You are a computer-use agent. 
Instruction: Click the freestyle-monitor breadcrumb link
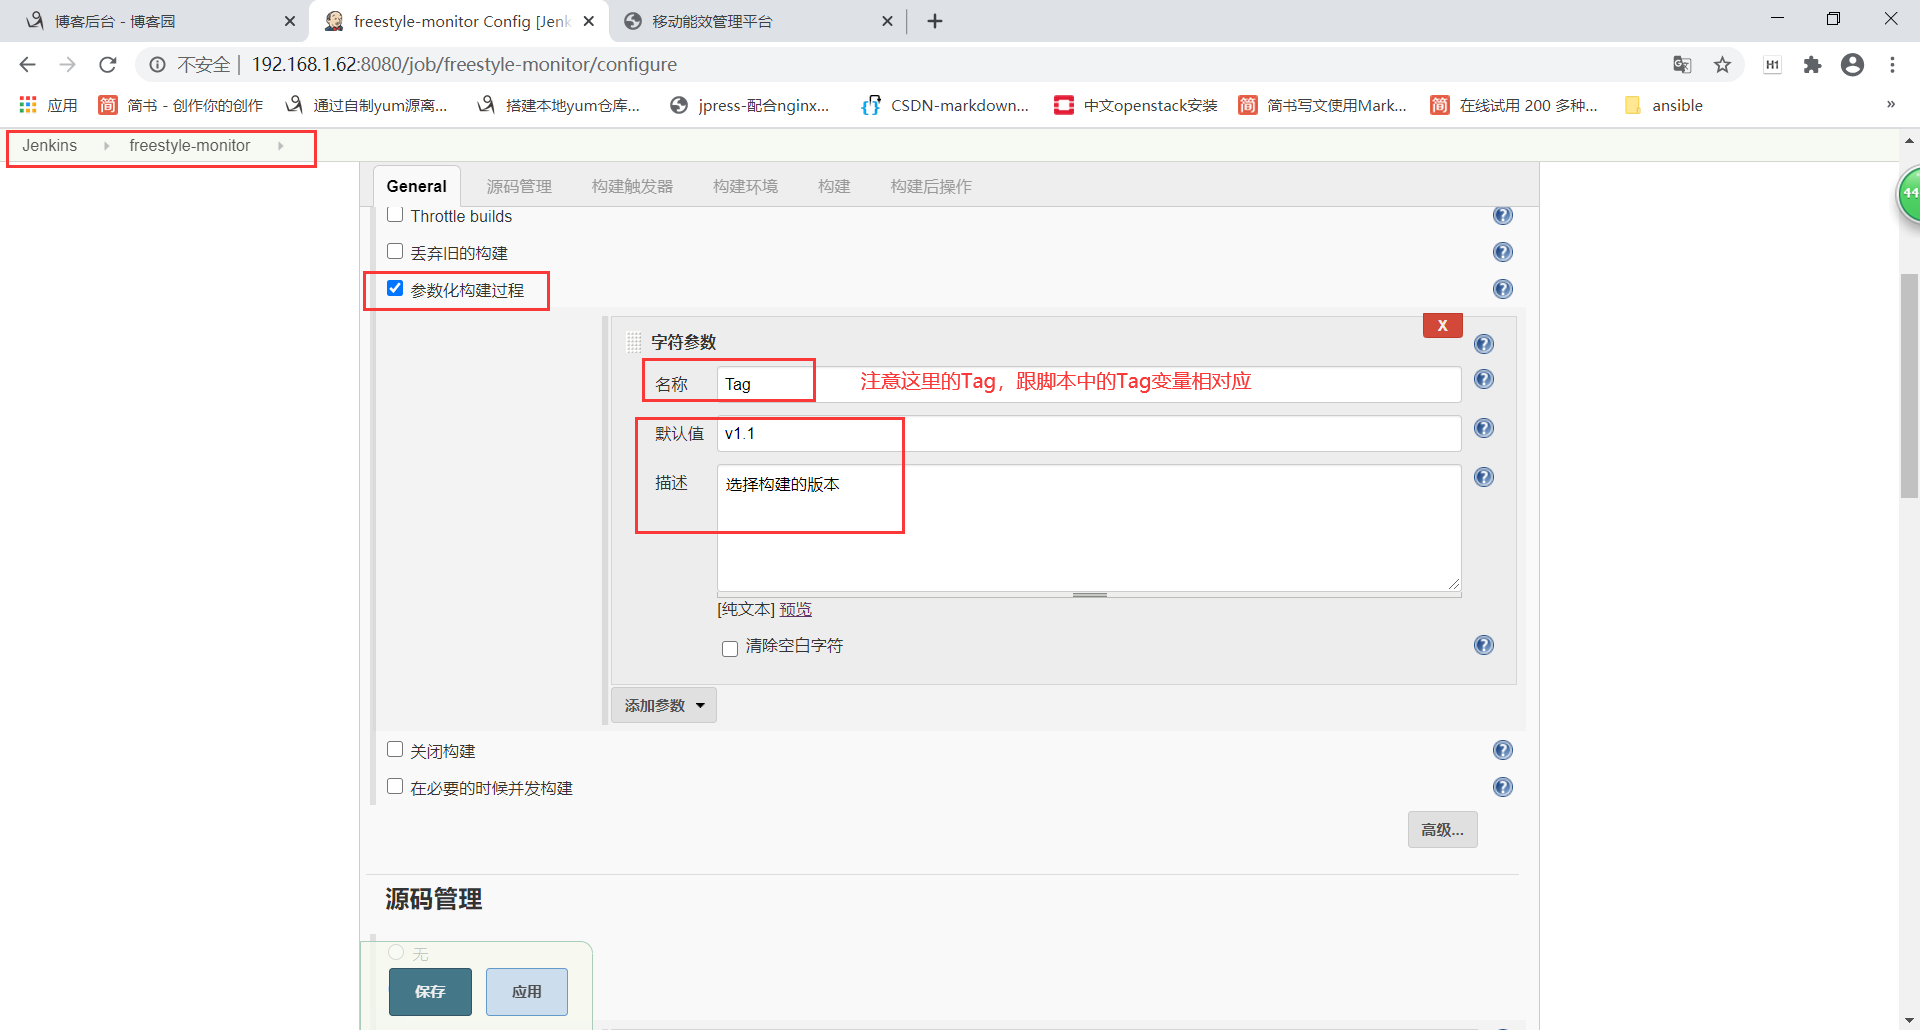(x=190, y=146)
